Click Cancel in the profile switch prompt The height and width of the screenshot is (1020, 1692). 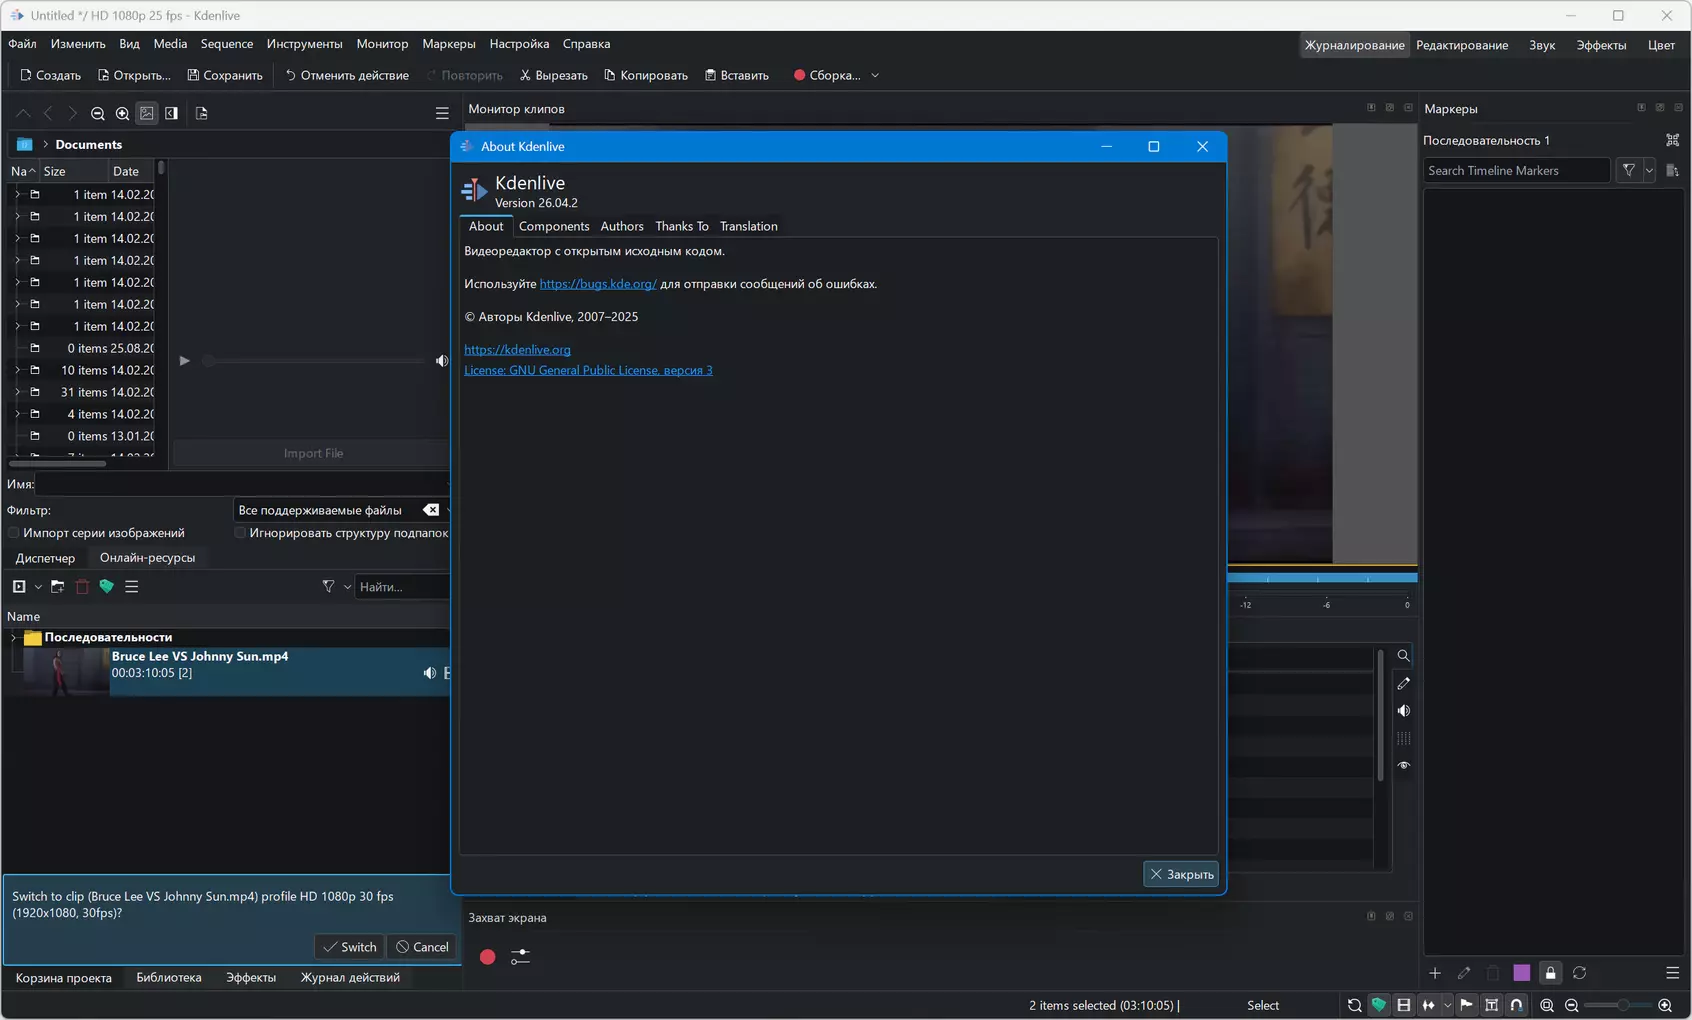pos(422,947)
